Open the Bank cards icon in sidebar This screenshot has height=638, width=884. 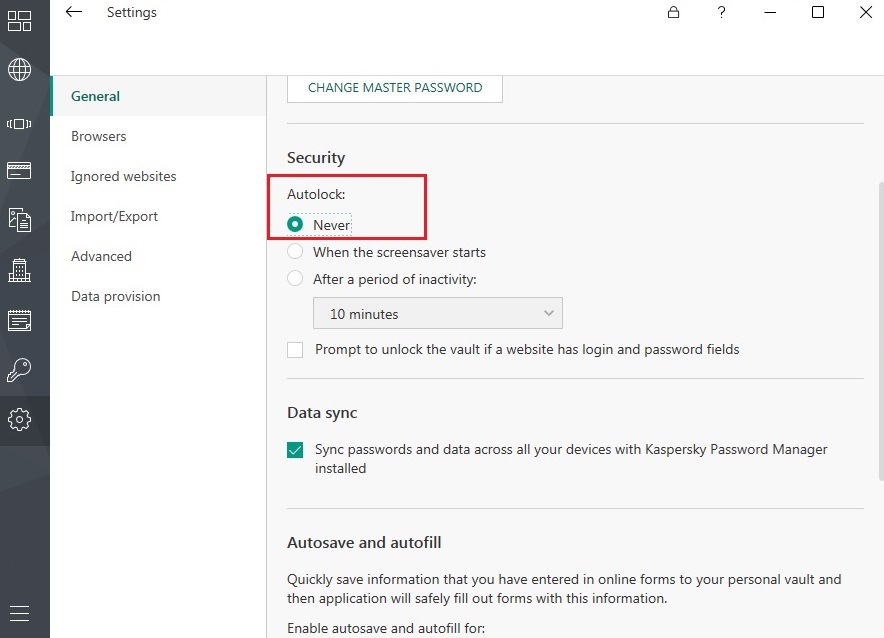point(19,170)
